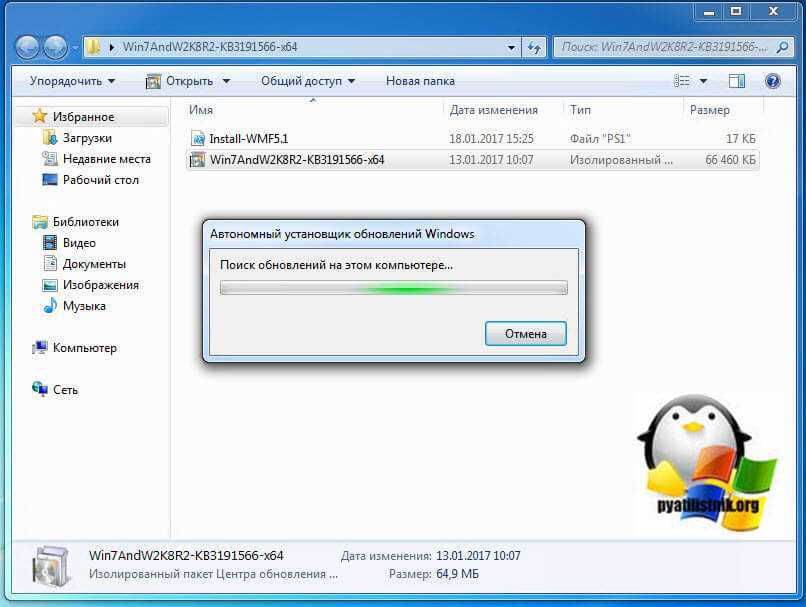The image size is (806, 607).
Task: Click the Документы document icon
Action: tap(50, 263)
